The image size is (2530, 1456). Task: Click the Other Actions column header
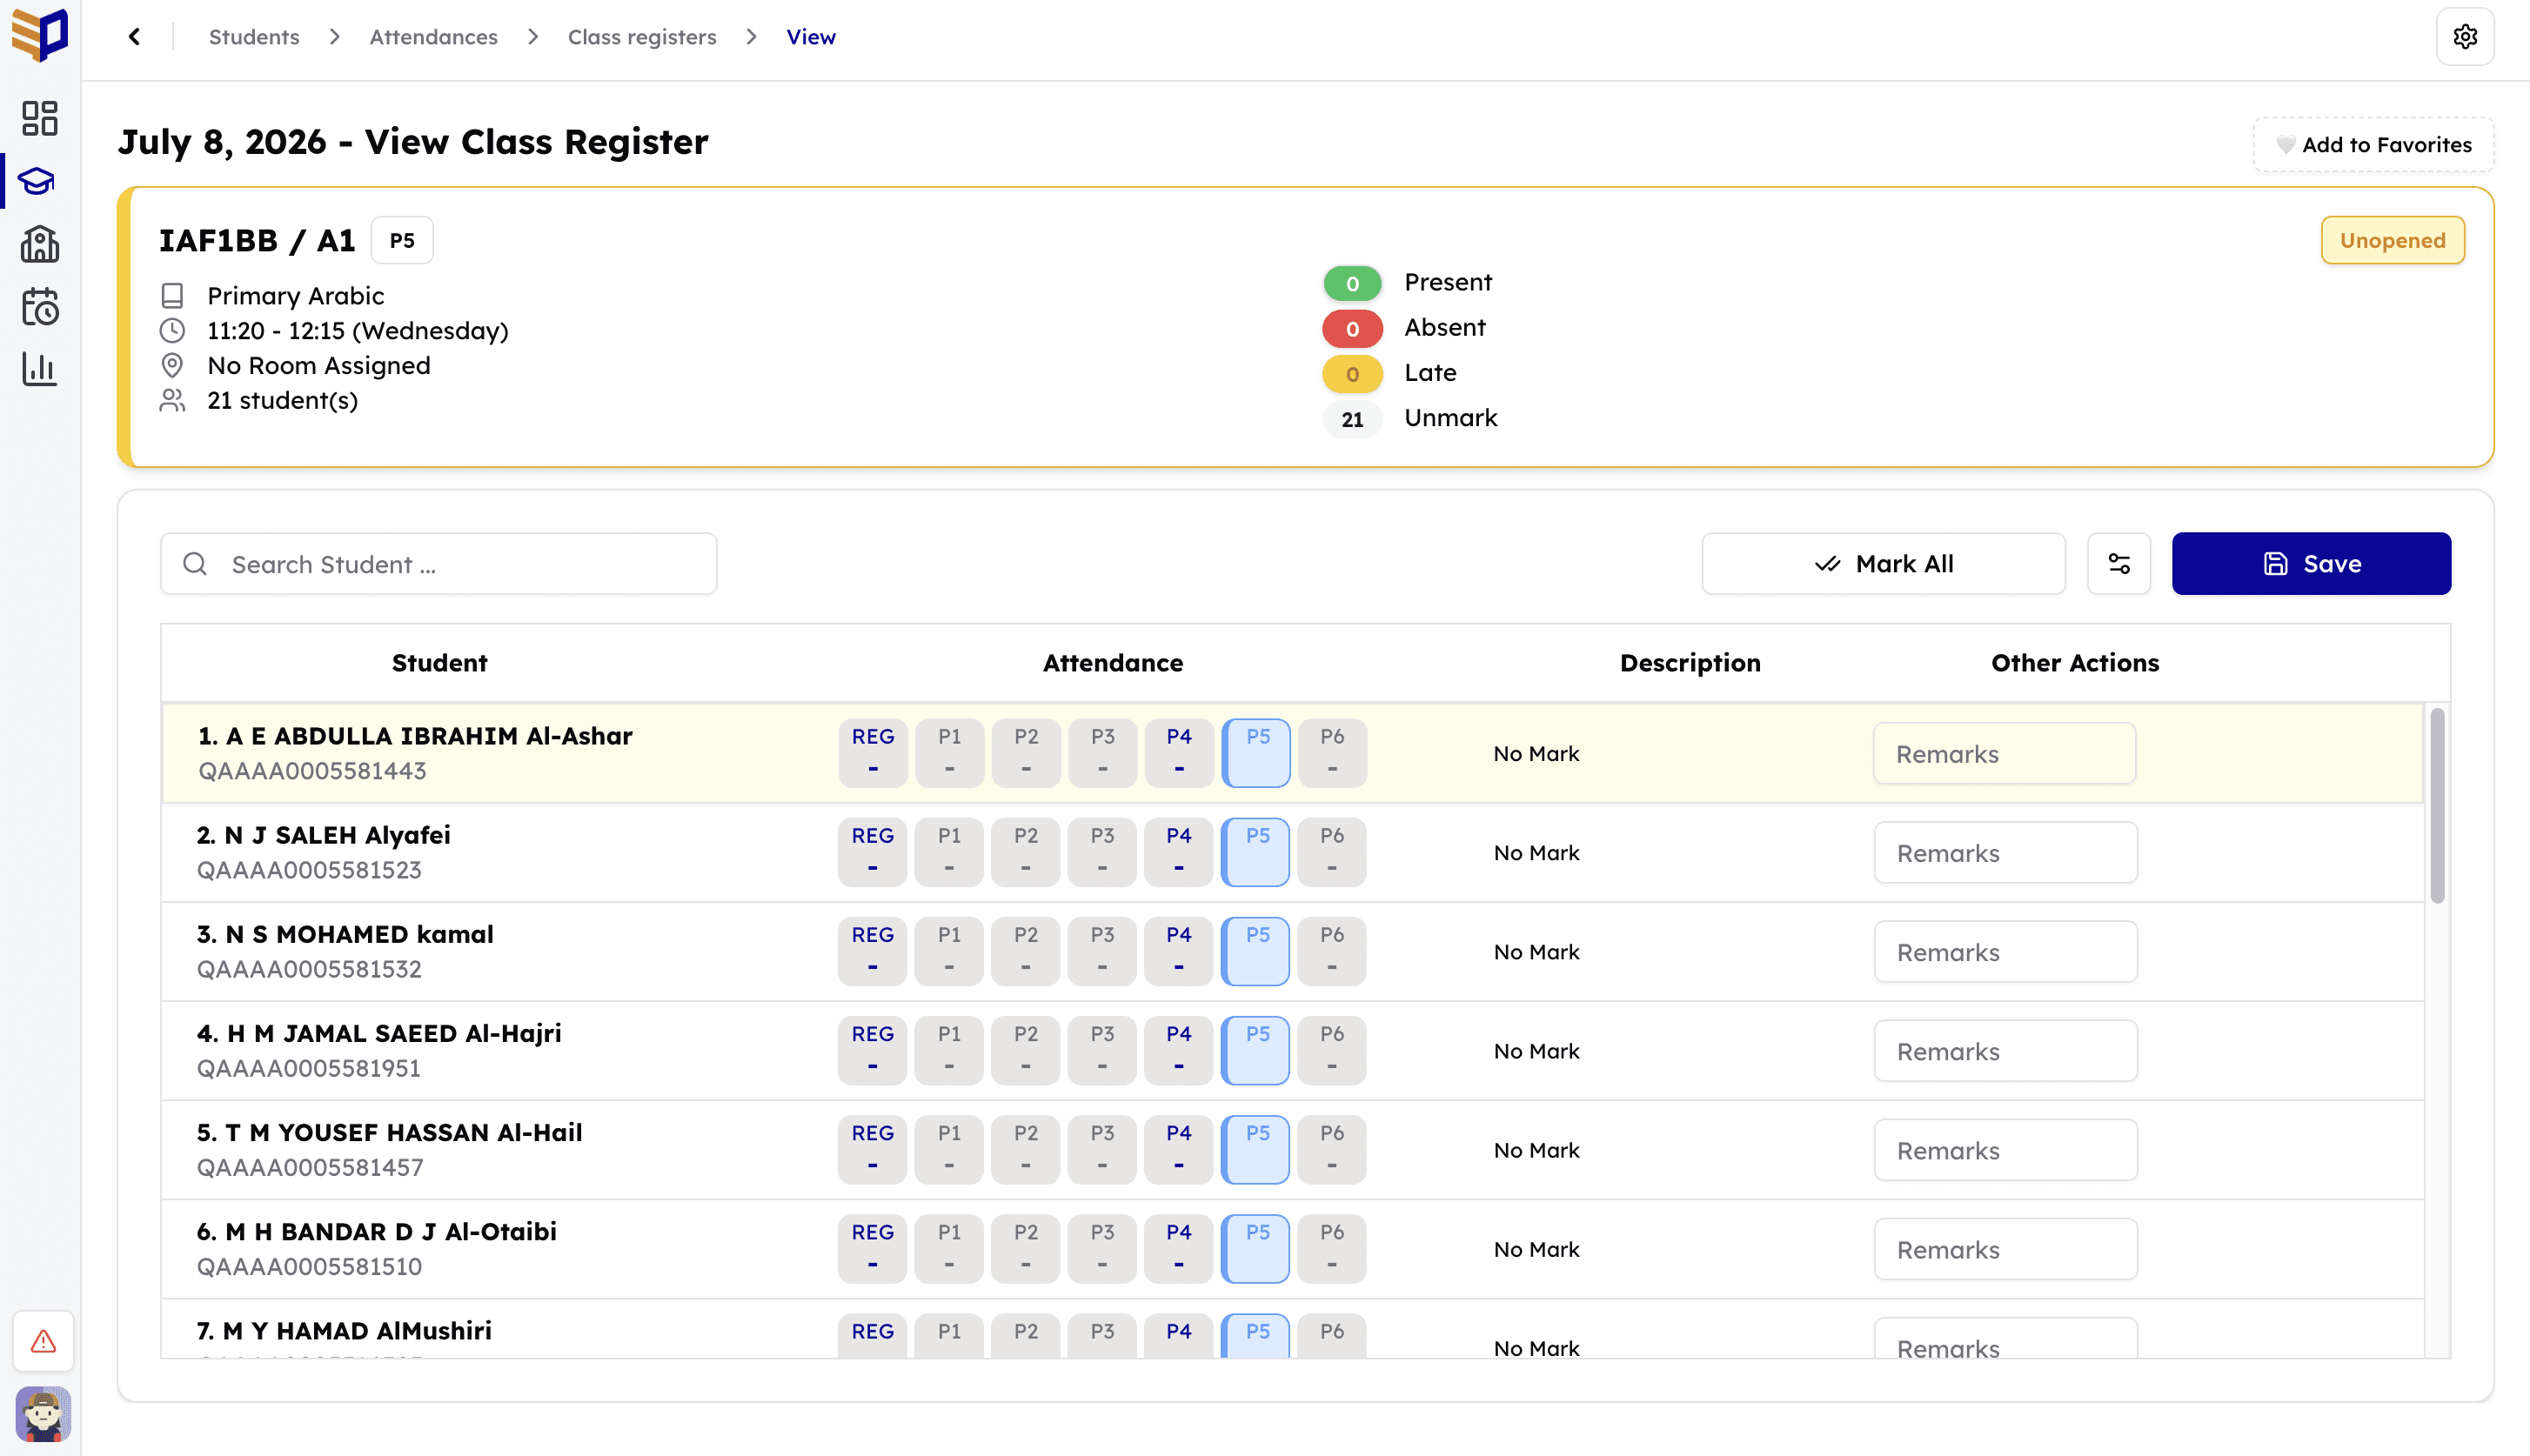[2075, 663]
